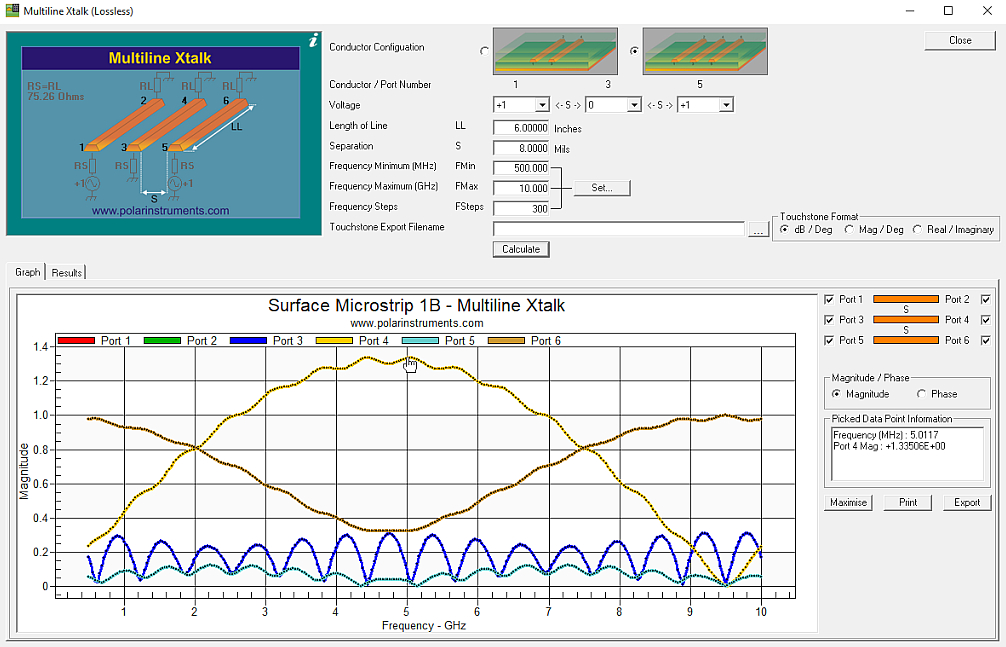Click the Port 2 green legend swatch

coord(162,341)
